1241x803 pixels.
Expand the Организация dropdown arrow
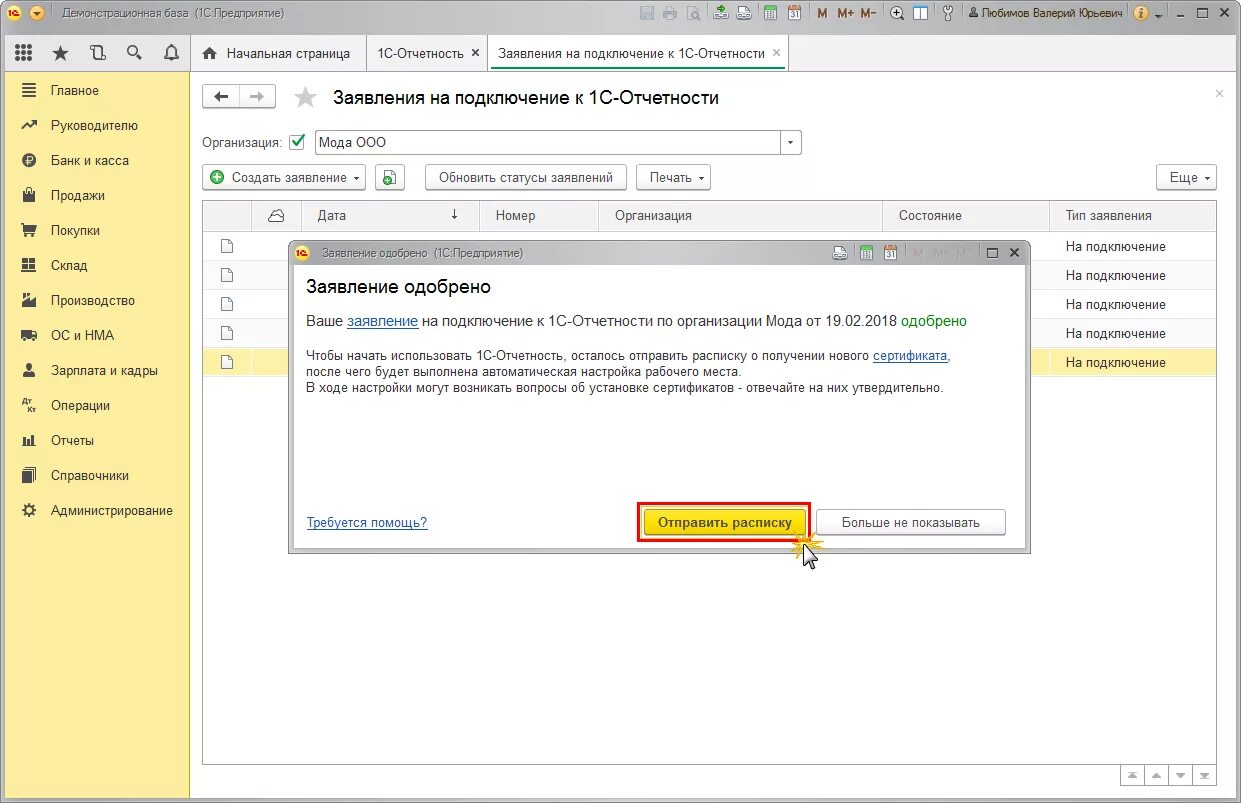pos(791,142)
